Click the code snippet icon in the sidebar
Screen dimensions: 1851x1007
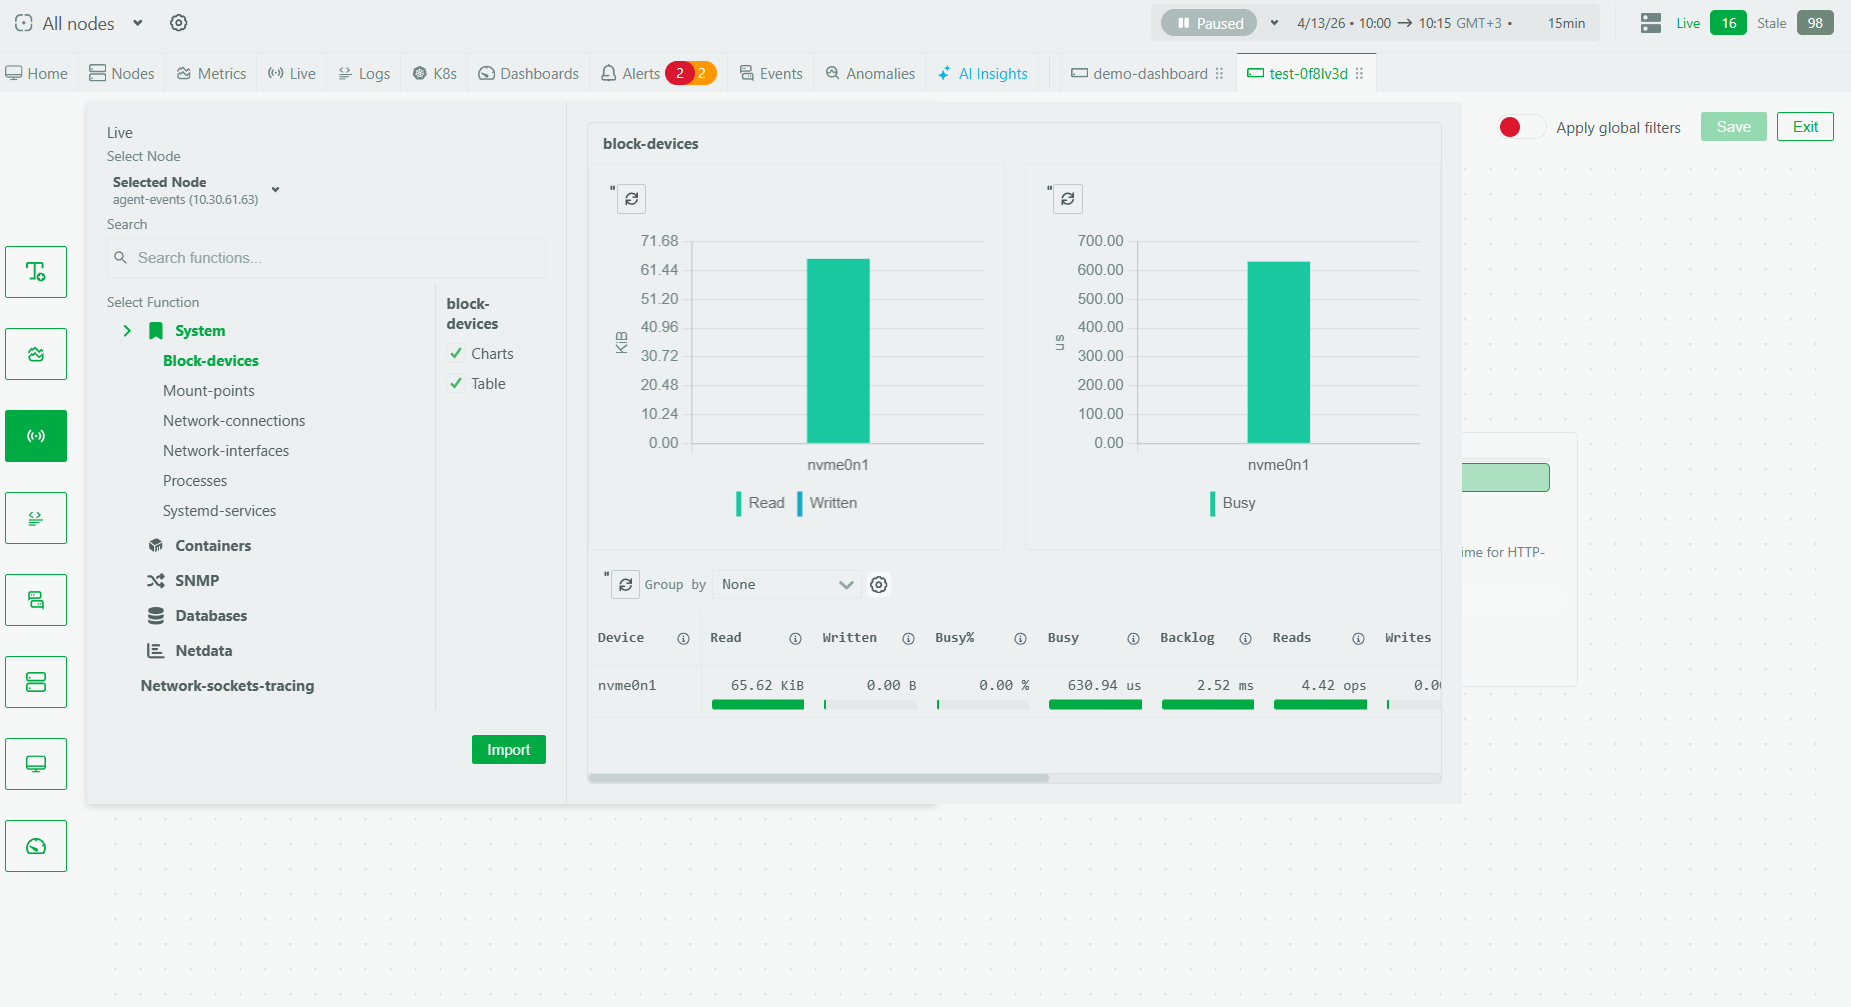36,517
